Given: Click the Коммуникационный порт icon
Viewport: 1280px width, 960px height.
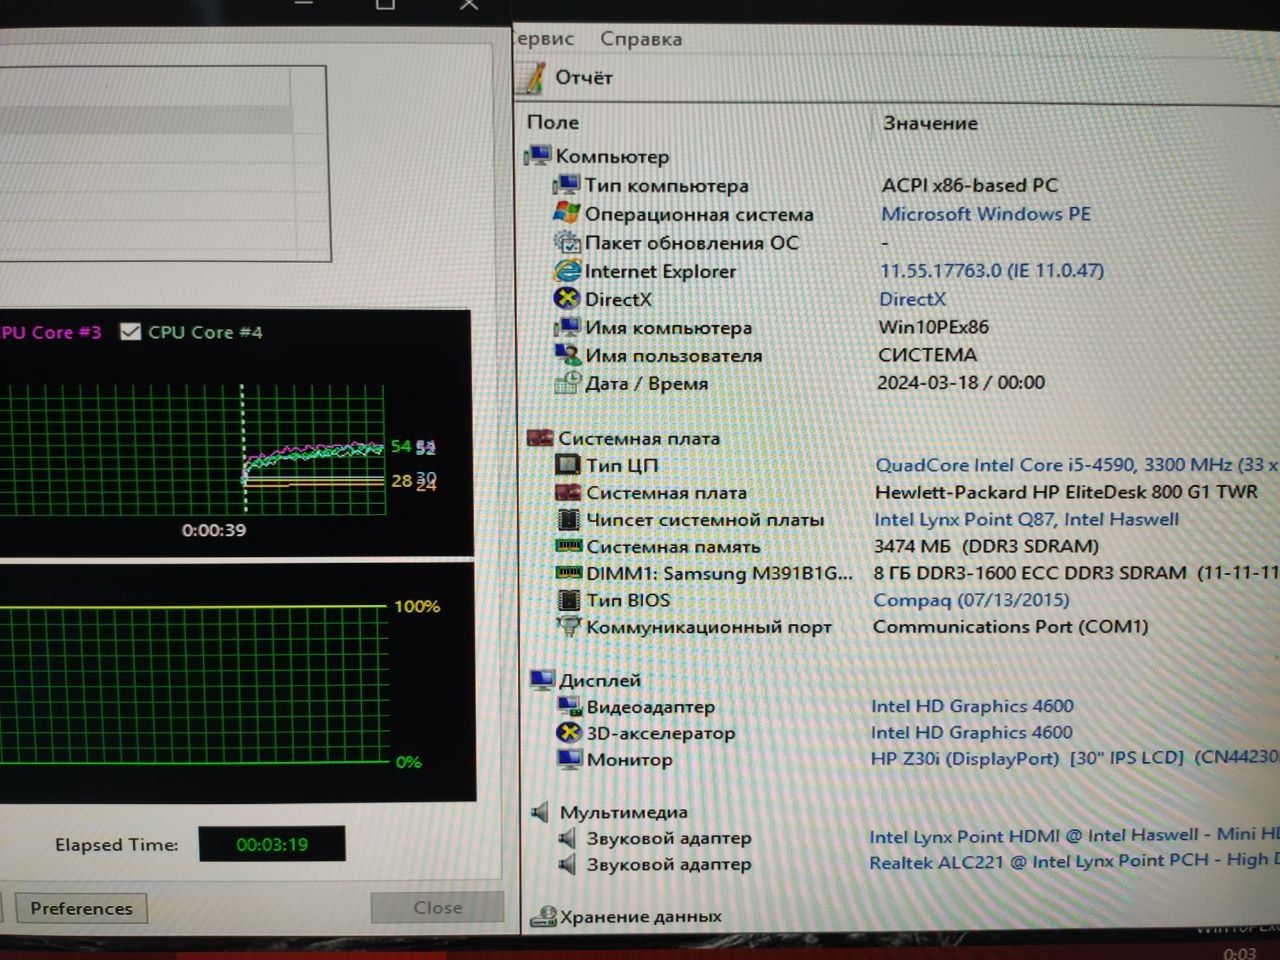Looking at the screenshot, I should coord(569,626).
